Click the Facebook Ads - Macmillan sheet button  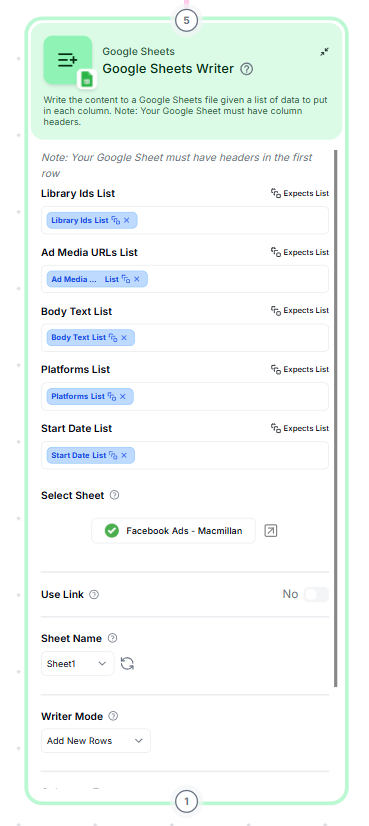(173, 530)
